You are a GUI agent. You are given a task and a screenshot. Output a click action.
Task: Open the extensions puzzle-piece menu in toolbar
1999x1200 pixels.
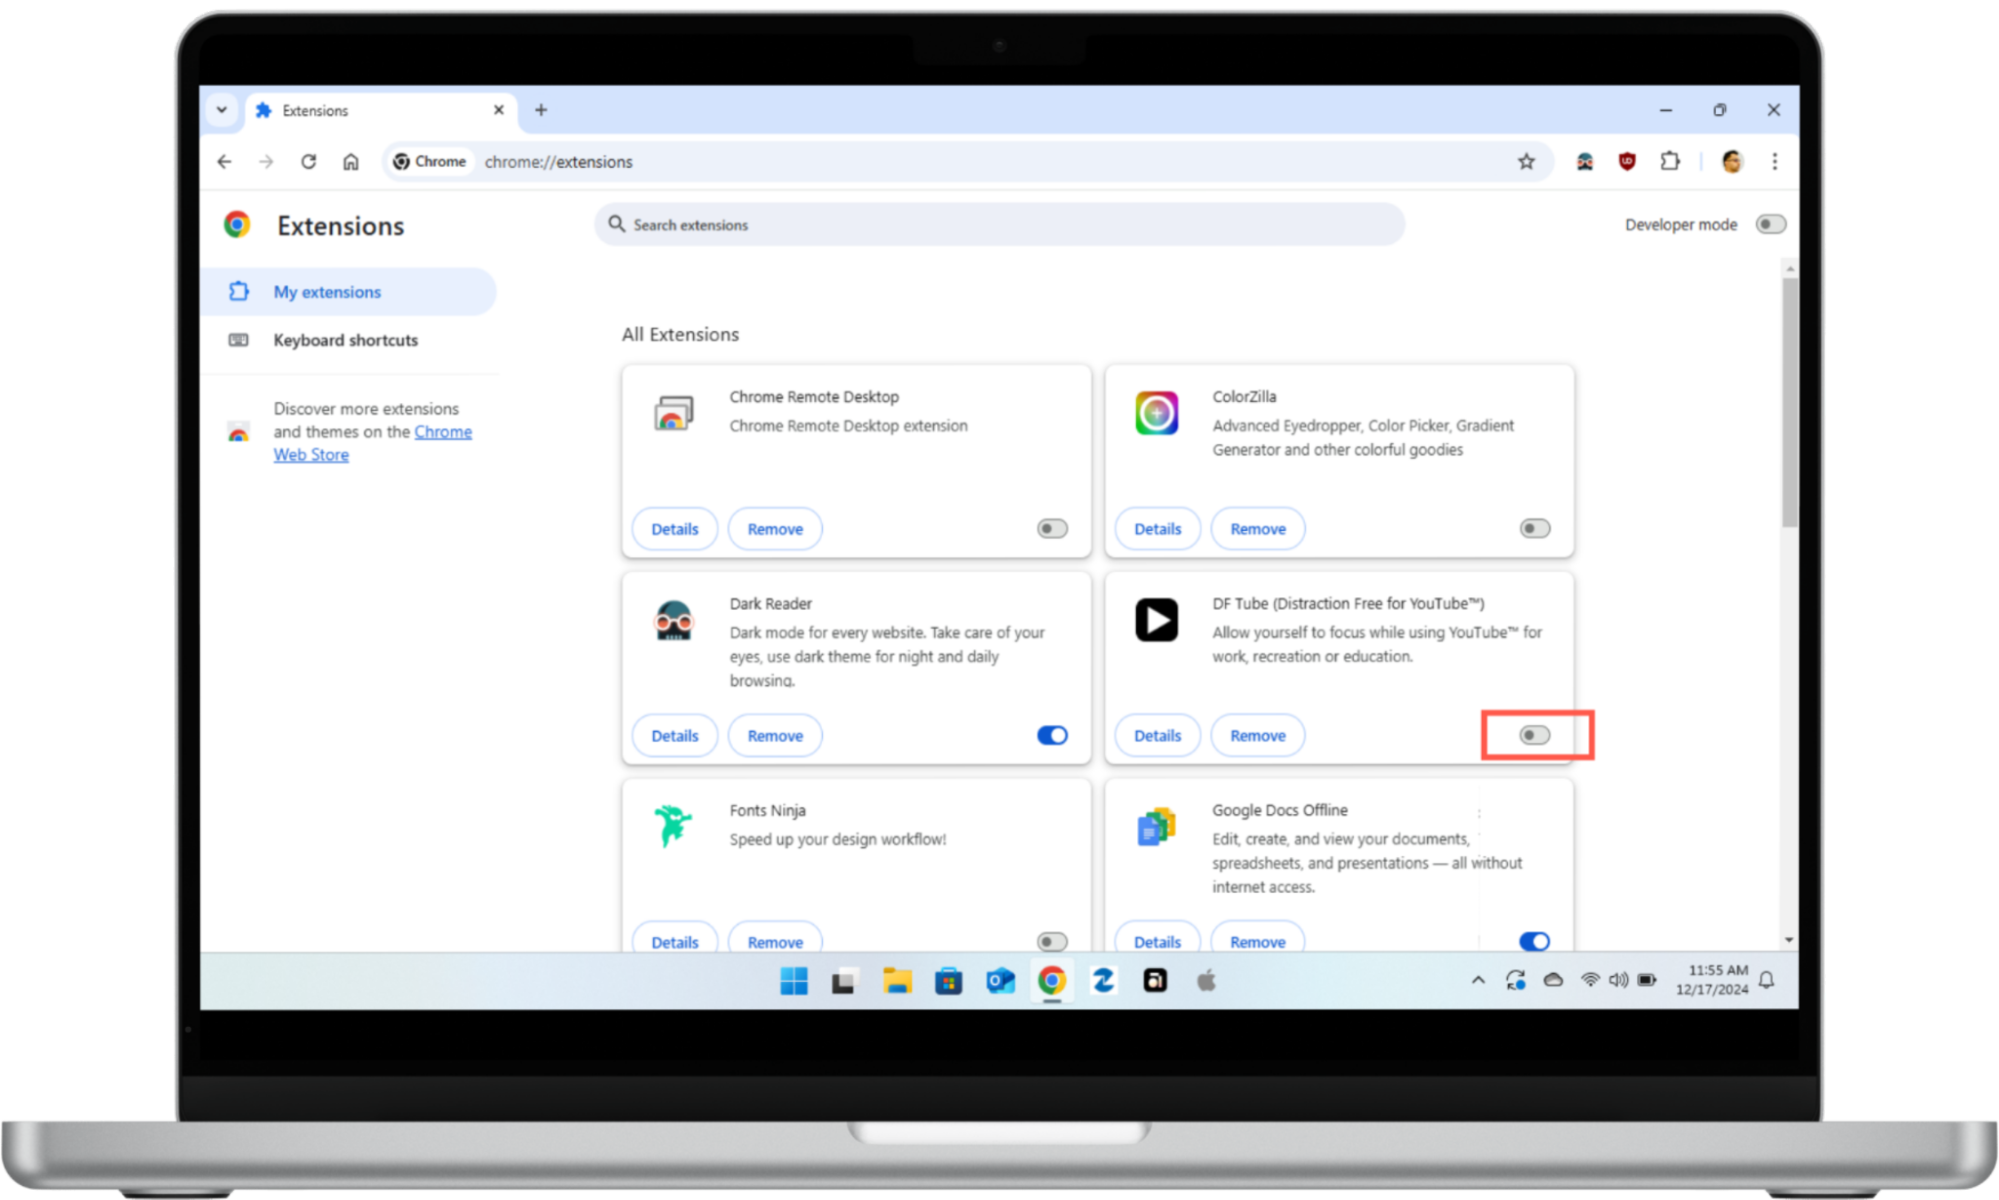pos(1670,161)
